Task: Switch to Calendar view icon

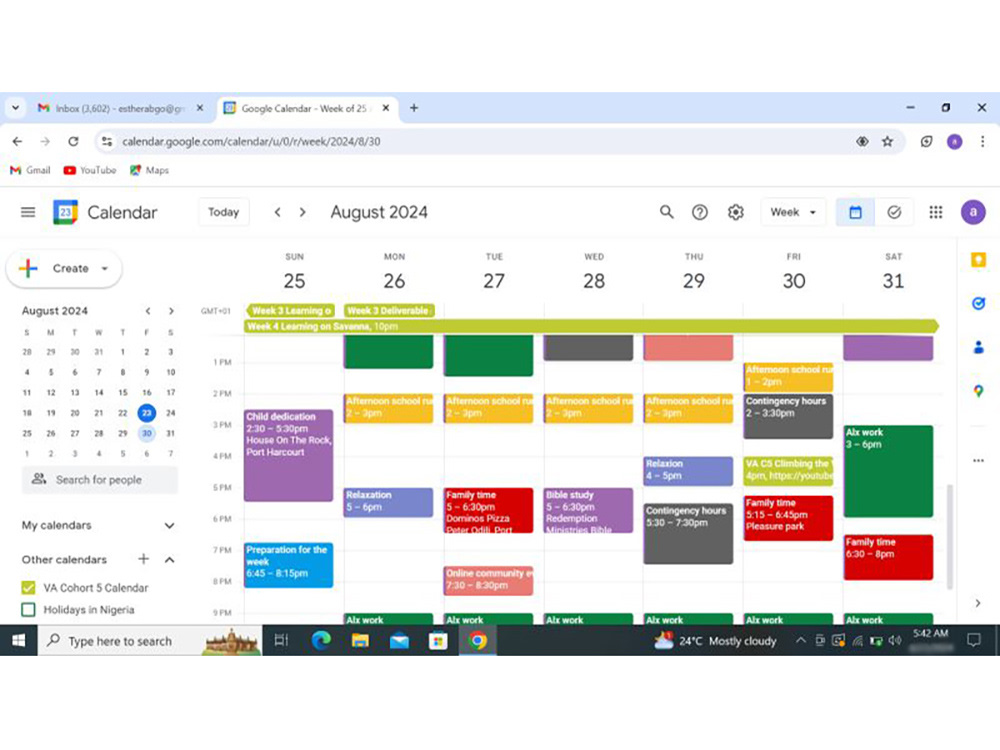Action: click(x=855, y=212)
